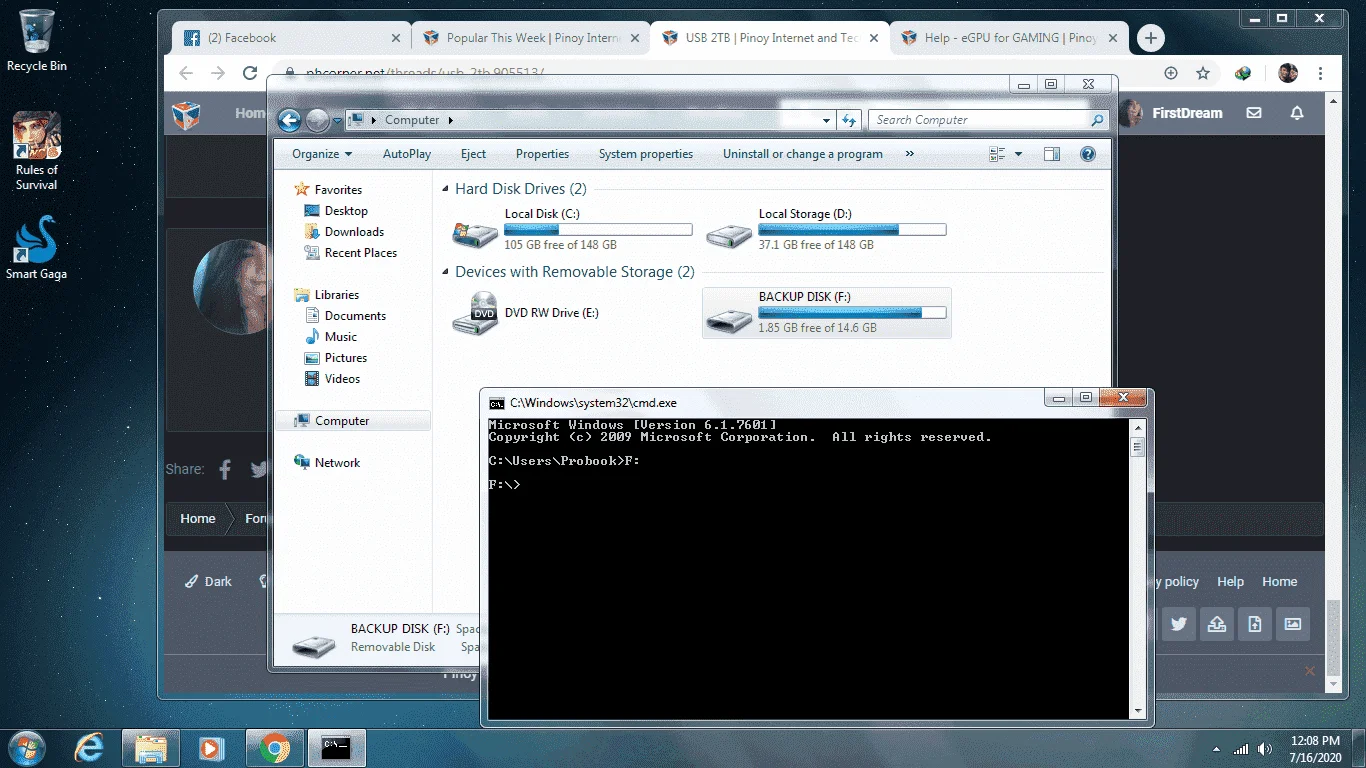Open Videos library in sidebar
1366x768 pixels.
[x=332, y=379]
